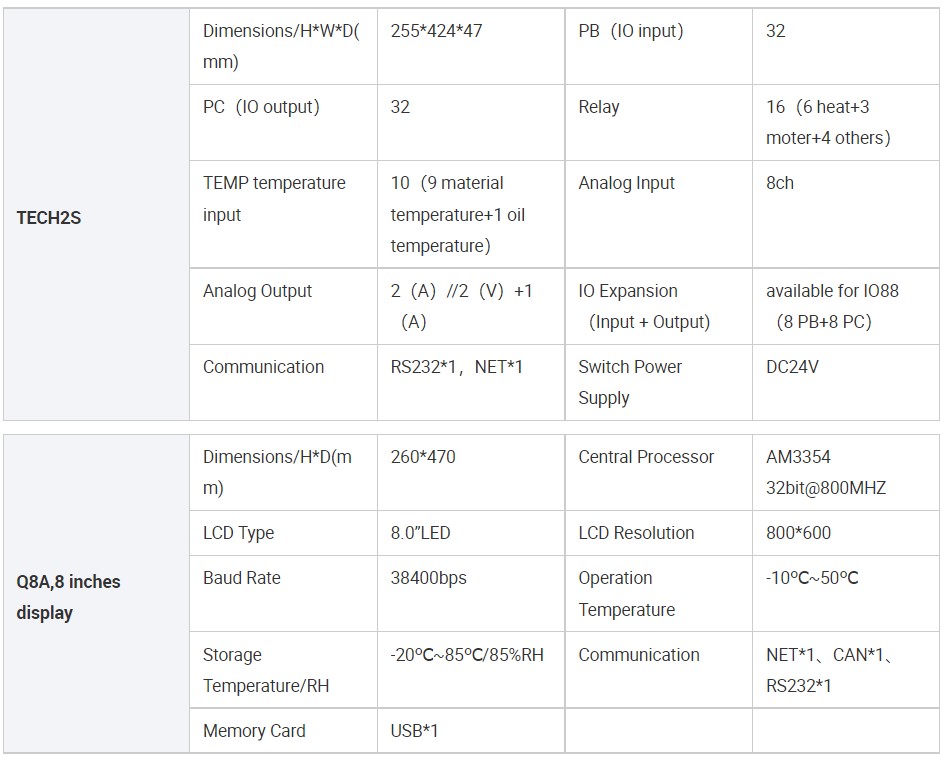Select the PC (IO output) label

point(261,107)
